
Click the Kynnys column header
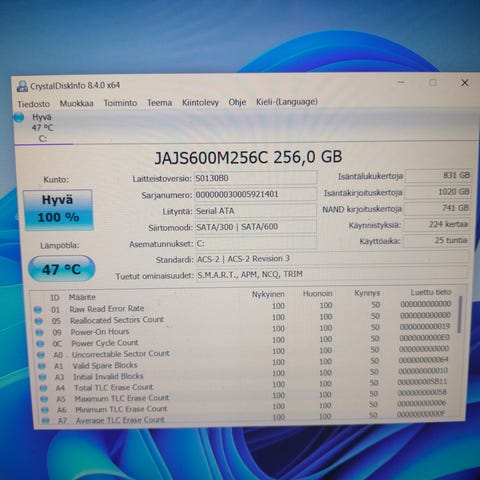(367, 293)
